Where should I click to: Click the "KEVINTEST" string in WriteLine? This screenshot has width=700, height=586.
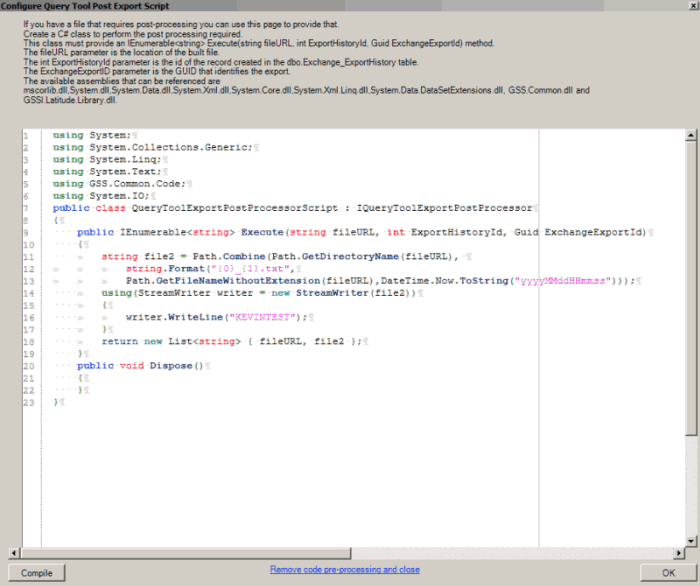click(266, 316)
